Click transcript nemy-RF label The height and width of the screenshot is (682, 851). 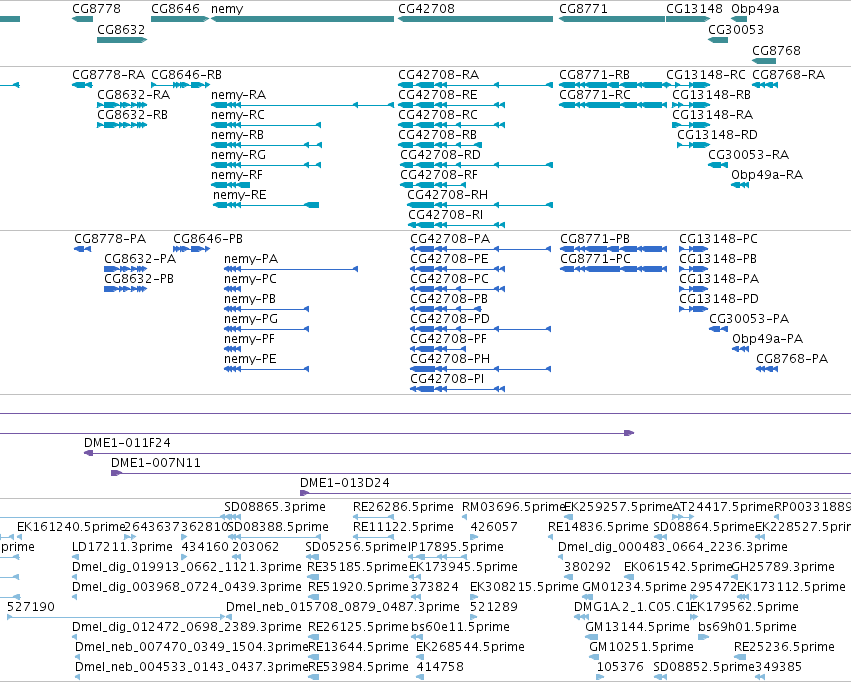[x=237, y=175]
